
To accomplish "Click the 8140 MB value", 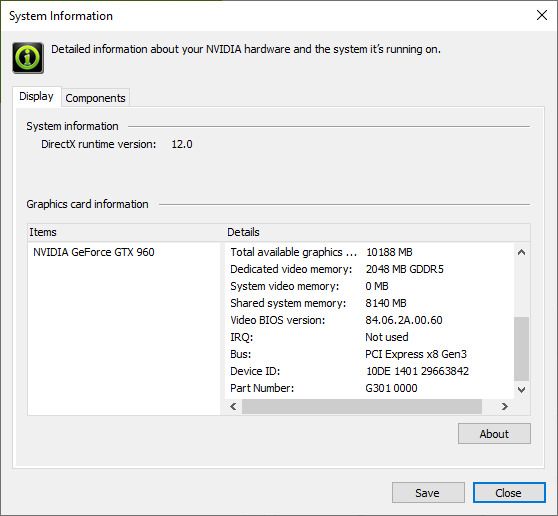I will pyautogui.click(x=386, y=303).
